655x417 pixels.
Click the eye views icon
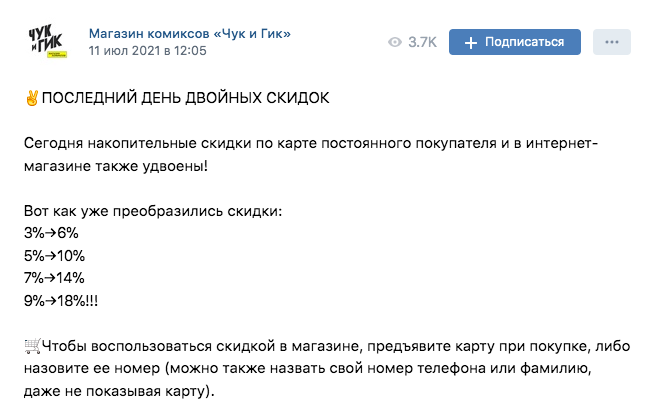[394, 42]
